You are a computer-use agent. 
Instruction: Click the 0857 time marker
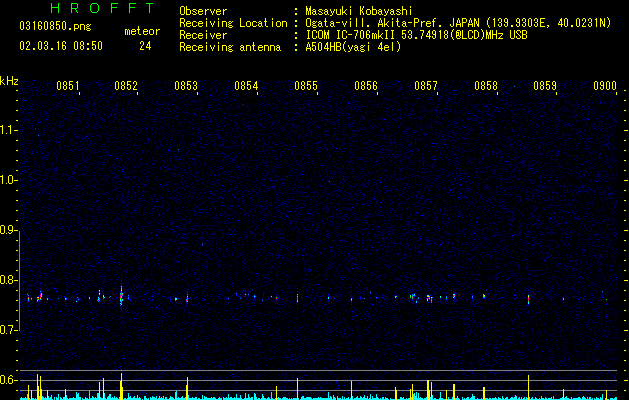coord(426,85)
